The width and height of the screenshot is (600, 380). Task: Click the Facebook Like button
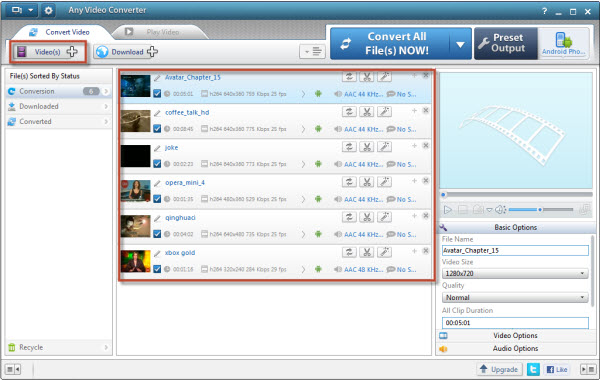point(557,369)
